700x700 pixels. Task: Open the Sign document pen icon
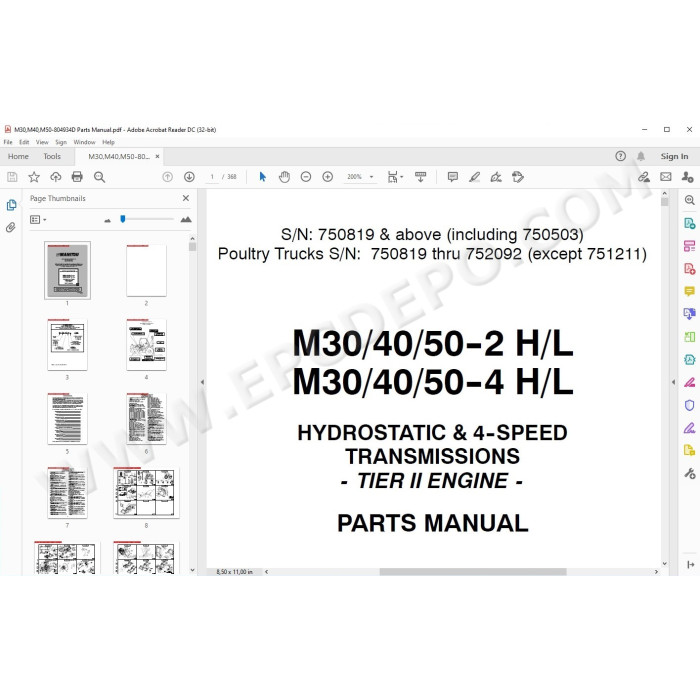[496, 177]
